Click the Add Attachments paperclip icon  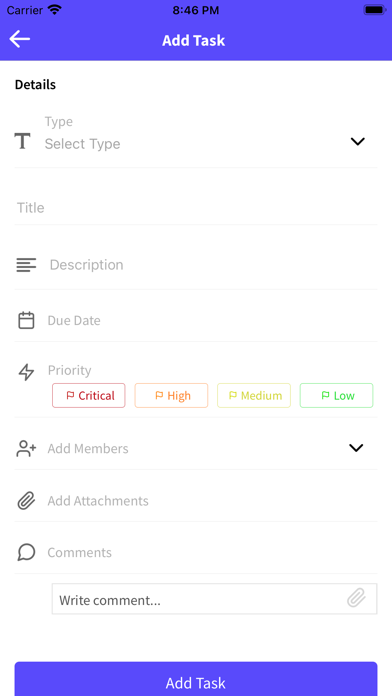(26, 501)
